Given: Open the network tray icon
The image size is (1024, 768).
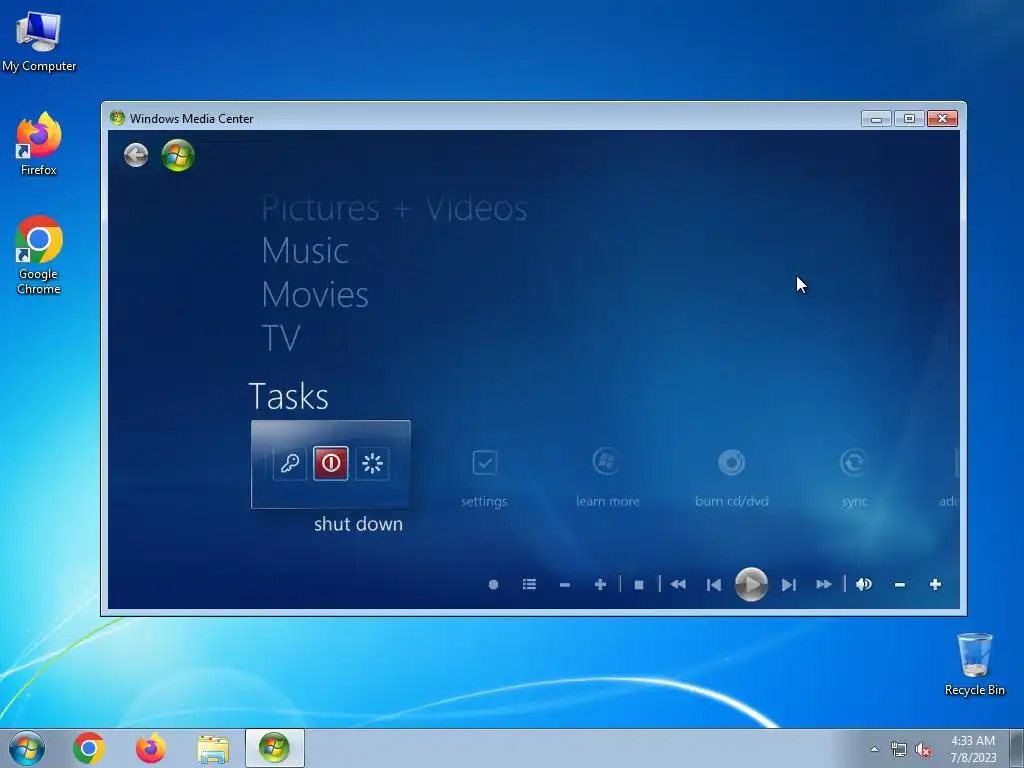Looking at the screenshot, I should (x=899, y=750).
